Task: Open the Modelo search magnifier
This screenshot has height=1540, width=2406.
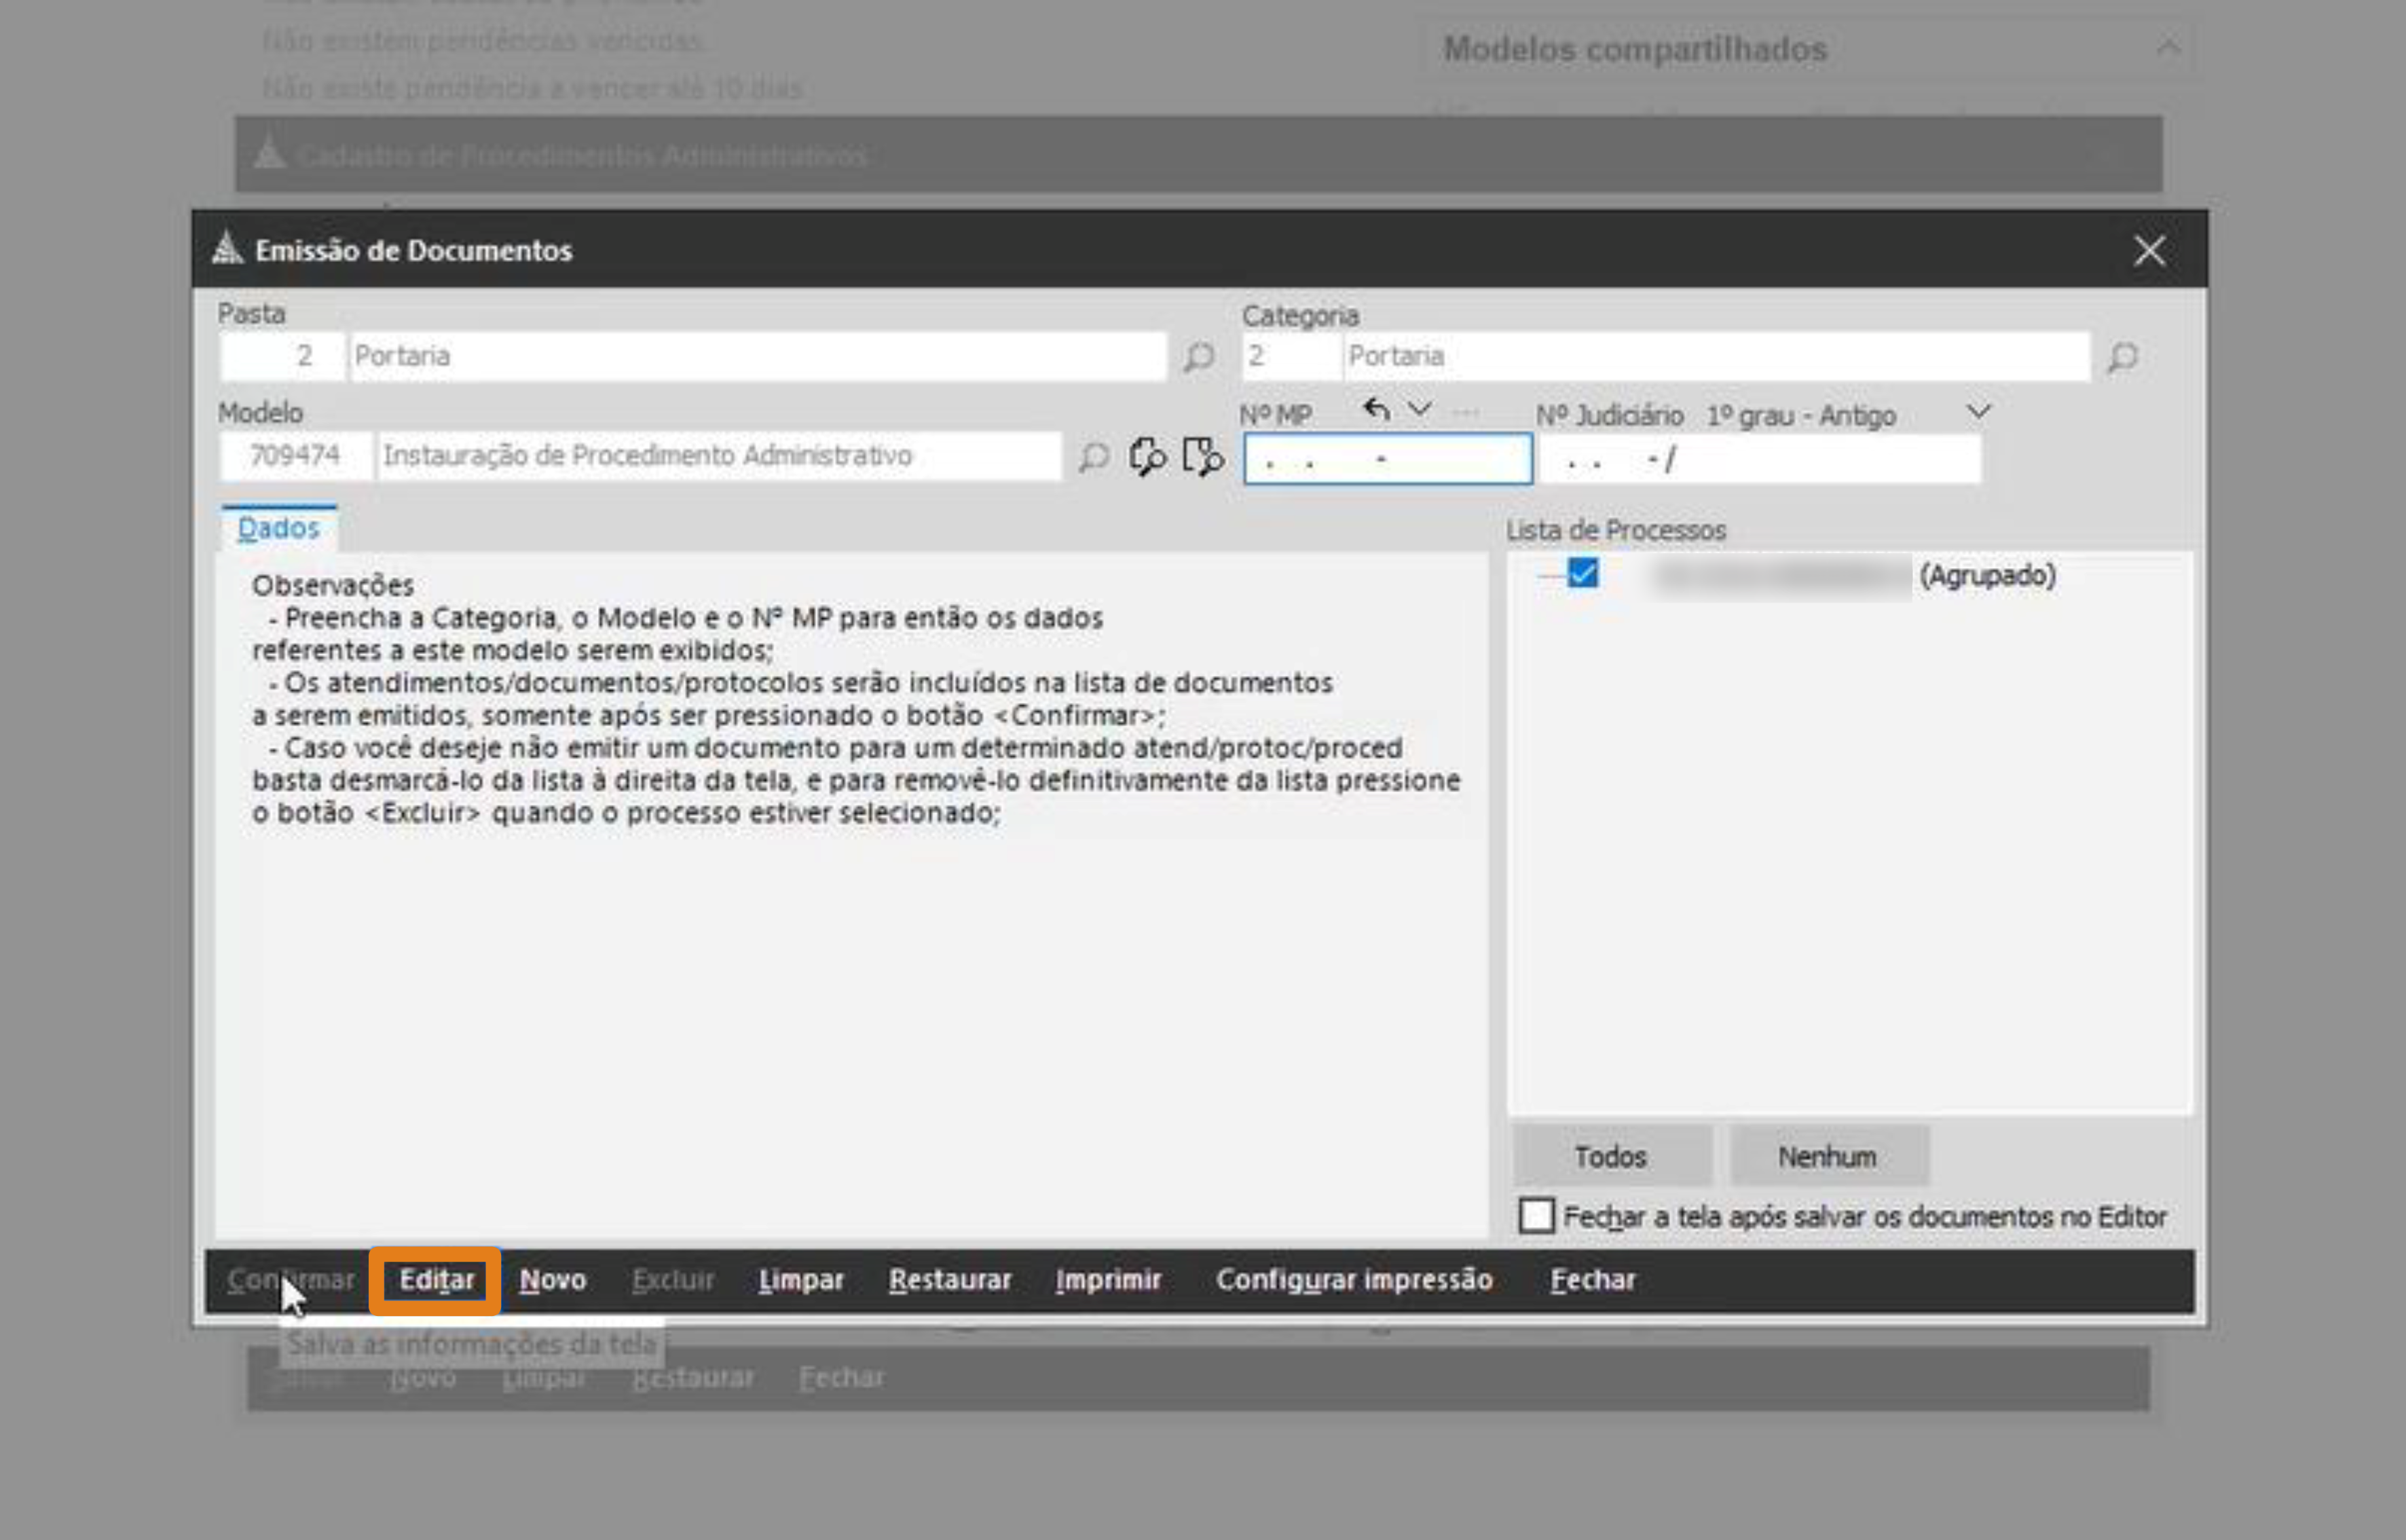Action: pos(1093,457)
